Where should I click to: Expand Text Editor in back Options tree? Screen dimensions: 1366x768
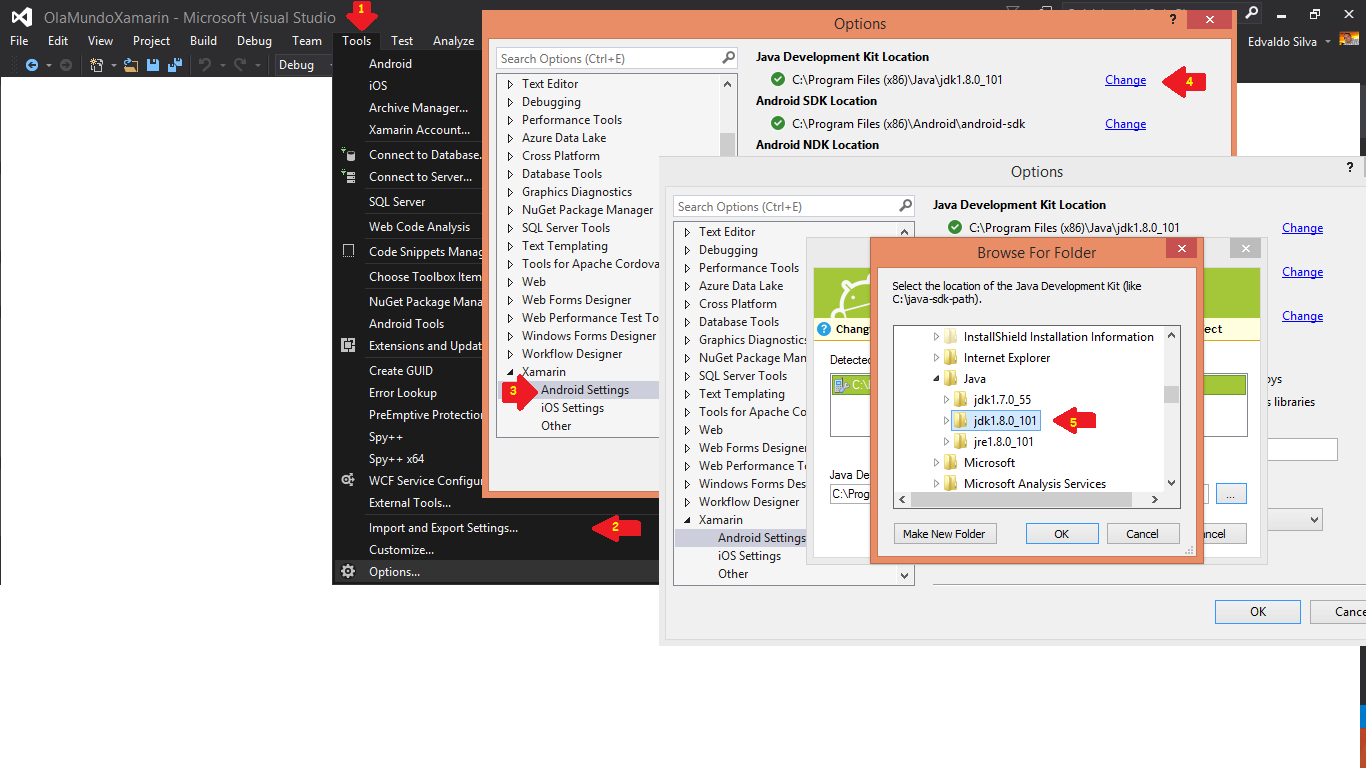coord(510,84)
